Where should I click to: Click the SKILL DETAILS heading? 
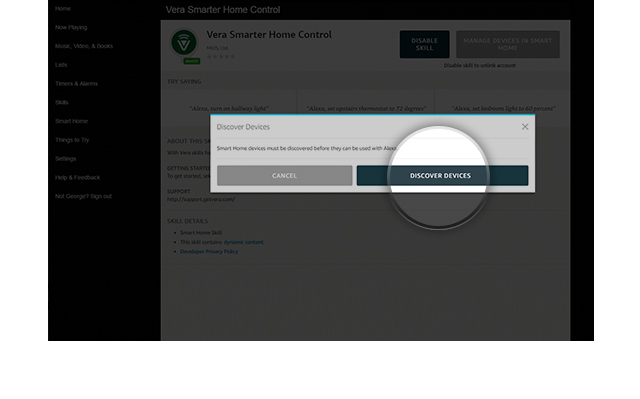pos(187,221)
